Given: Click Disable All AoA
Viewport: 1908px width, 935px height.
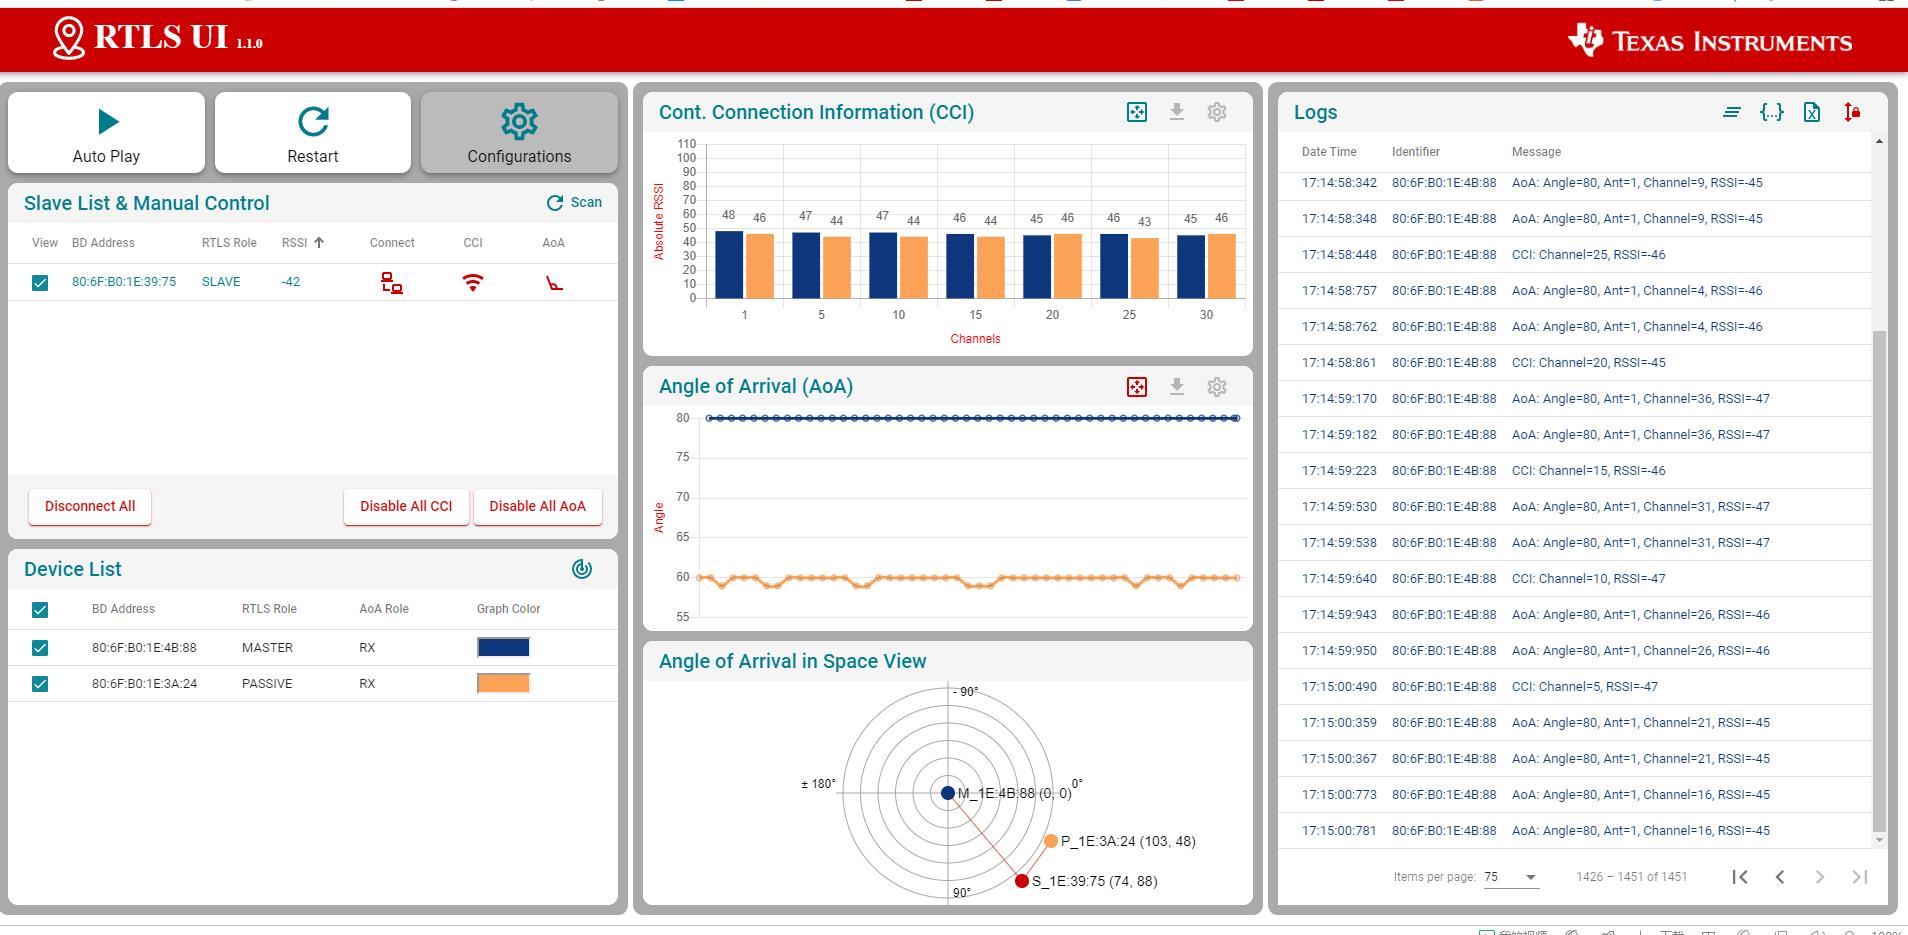Looking at the screenshot, I should point(537,506).
